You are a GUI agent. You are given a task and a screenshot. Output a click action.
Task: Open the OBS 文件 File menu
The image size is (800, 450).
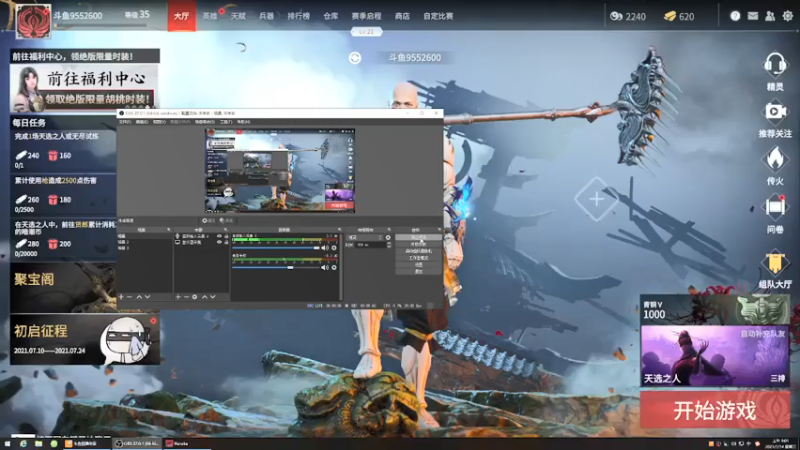point(124,122)
